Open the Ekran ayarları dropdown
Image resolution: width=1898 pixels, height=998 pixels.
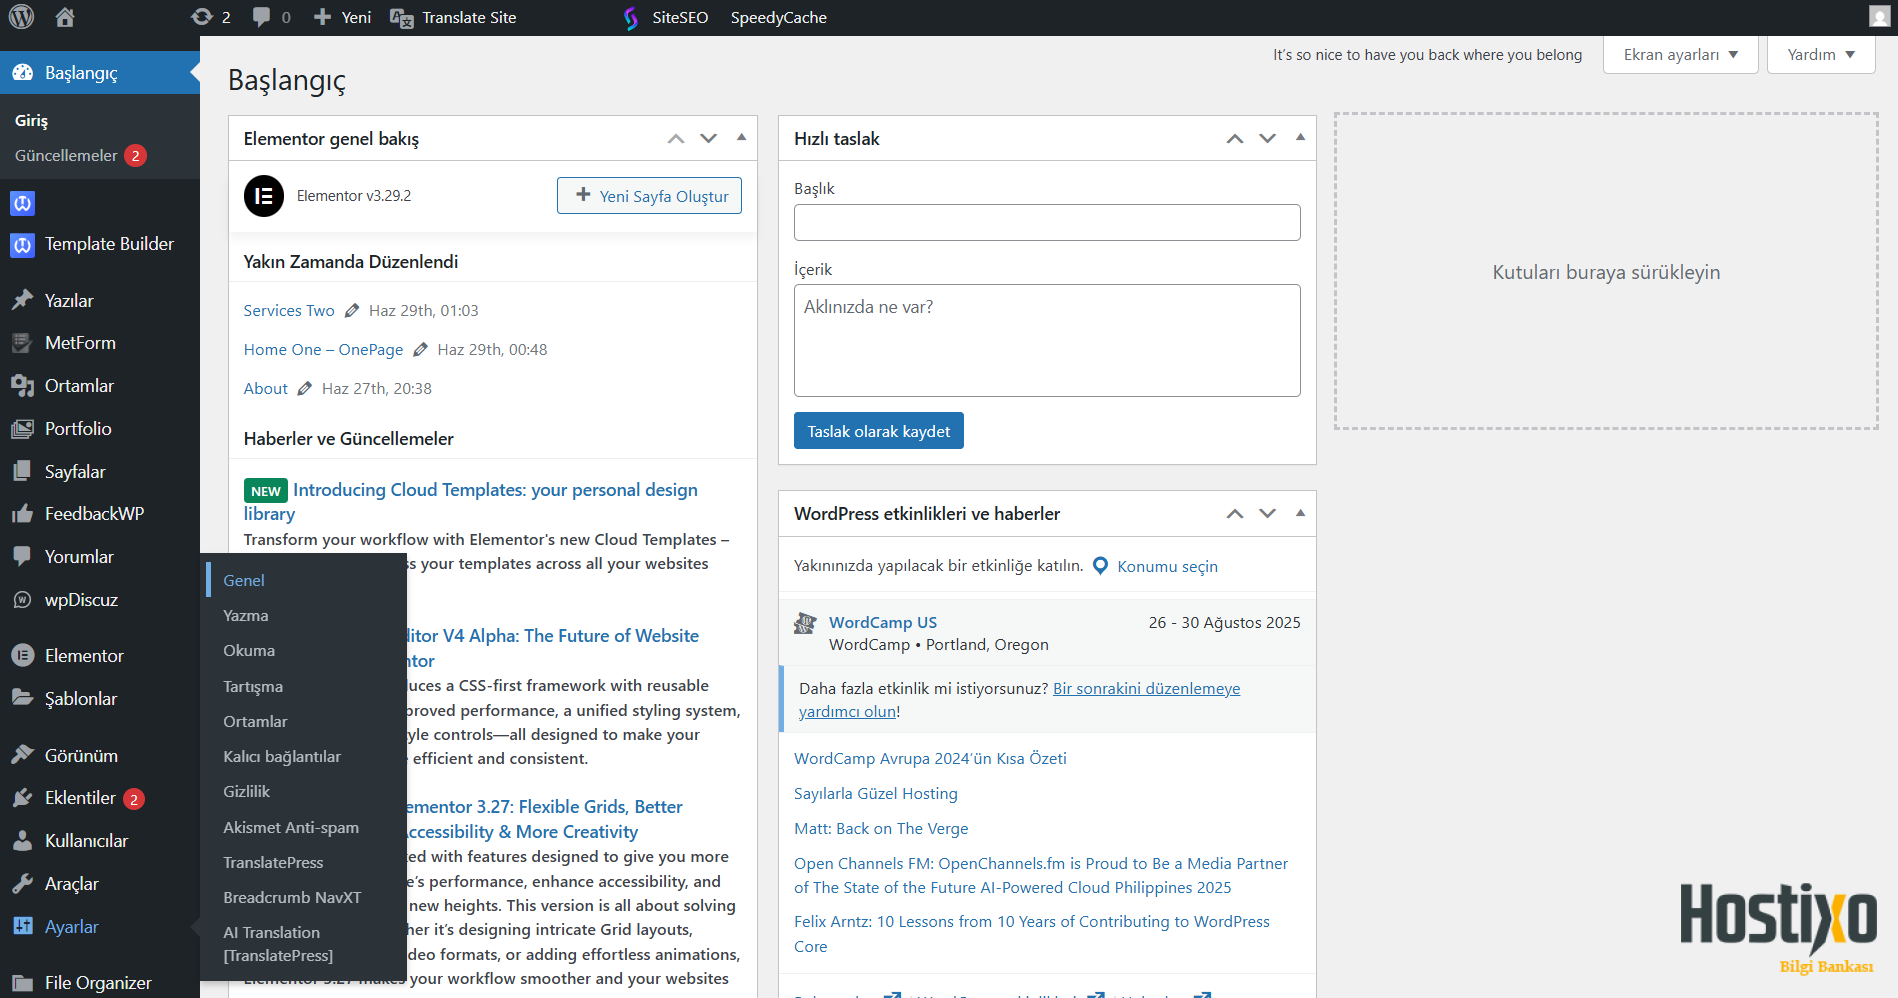pos(1680,55)
